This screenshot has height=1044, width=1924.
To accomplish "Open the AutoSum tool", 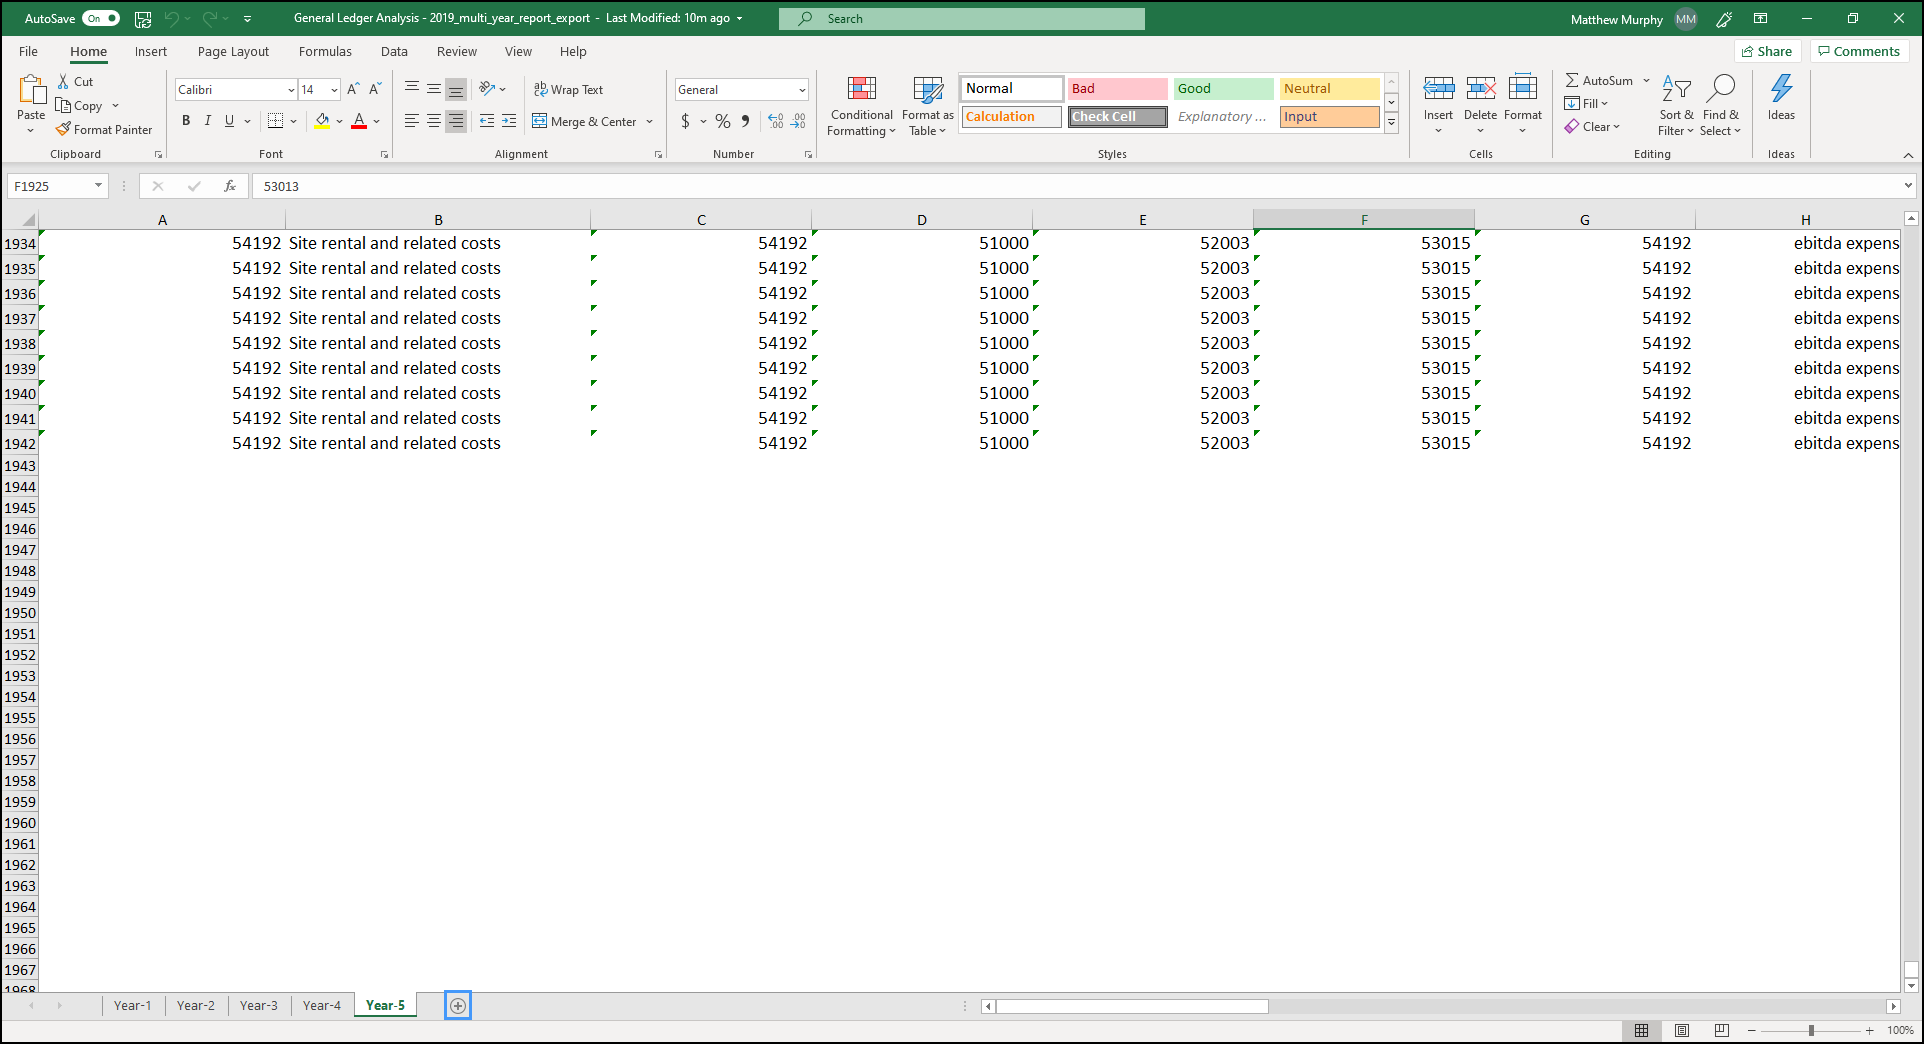I will coord(1601,80).
